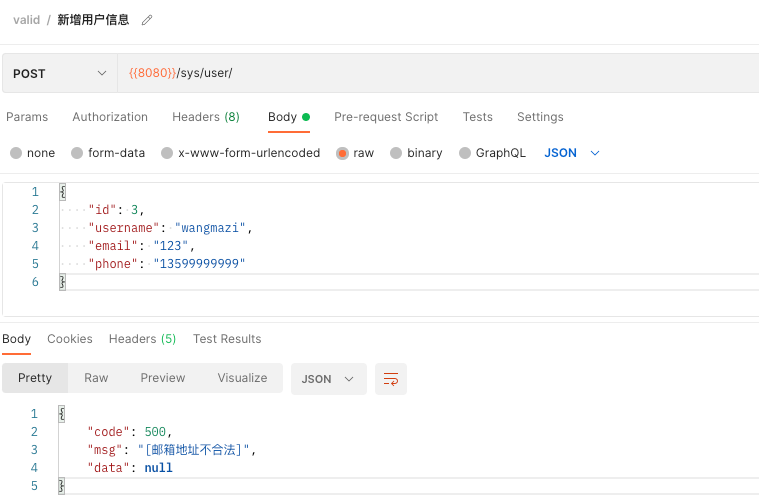Select the GraphQL body option
The height and width of the screenshot is (503, 759).
point(465,153)
